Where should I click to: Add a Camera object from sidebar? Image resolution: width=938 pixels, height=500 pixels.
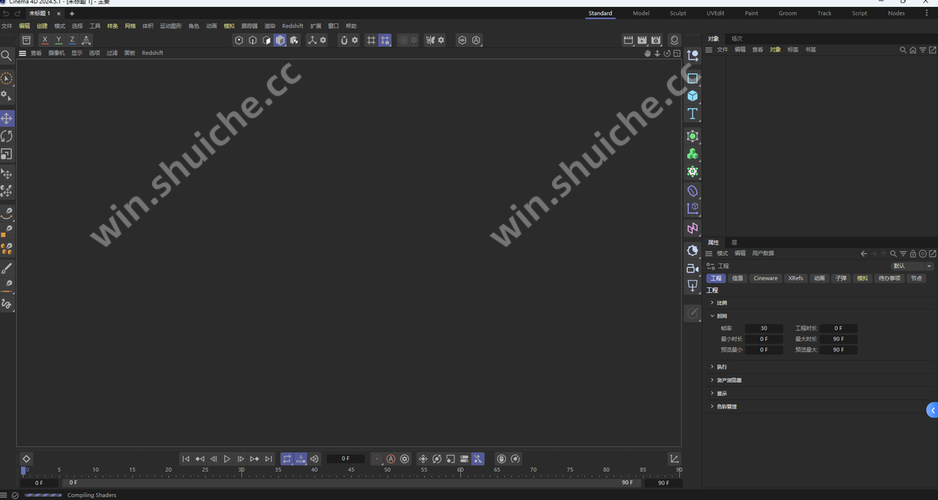[x=692, y=268]
